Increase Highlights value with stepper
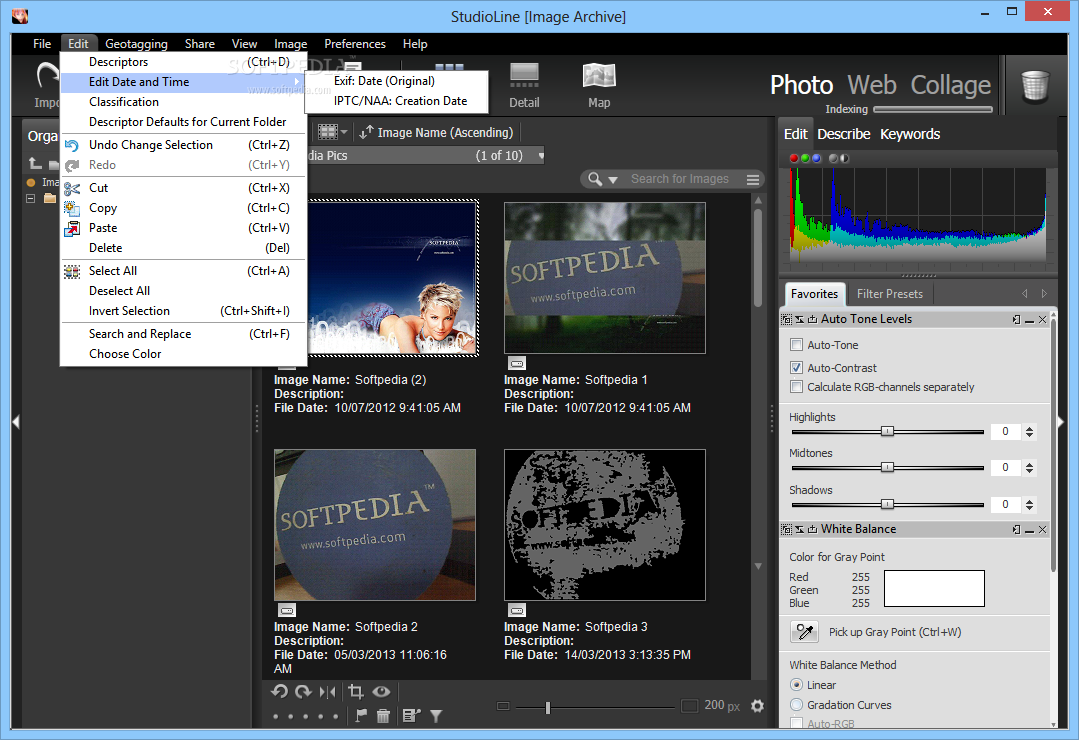Viewport: 1079px width, 740px height. (1029, 428)
